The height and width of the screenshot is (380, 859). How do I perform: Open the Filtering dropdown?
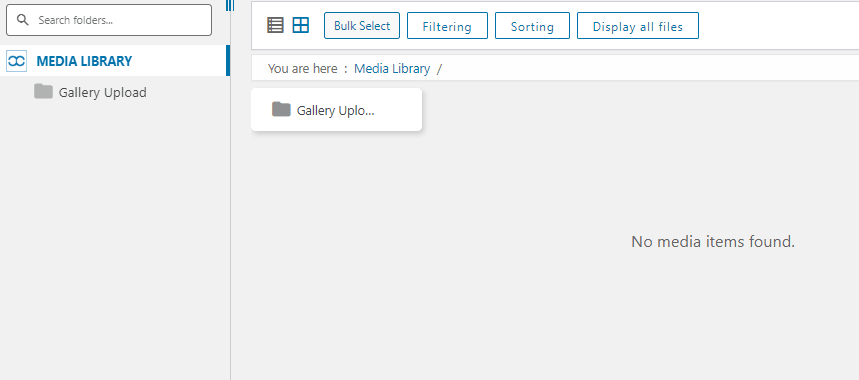click(x=447, y=26)
